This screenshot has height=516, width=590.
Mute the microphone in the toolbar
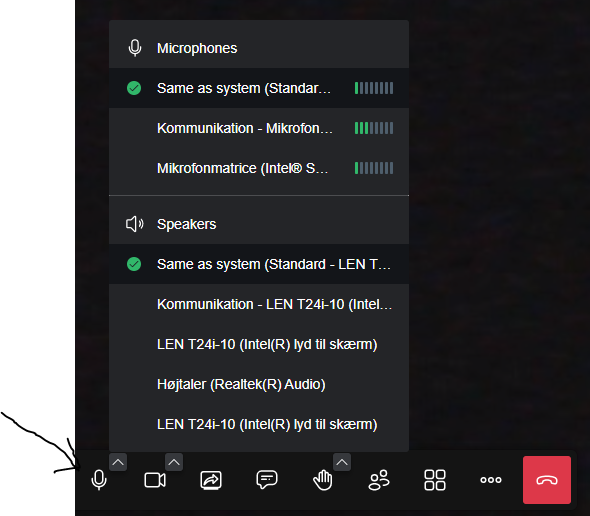coord(99,480)
